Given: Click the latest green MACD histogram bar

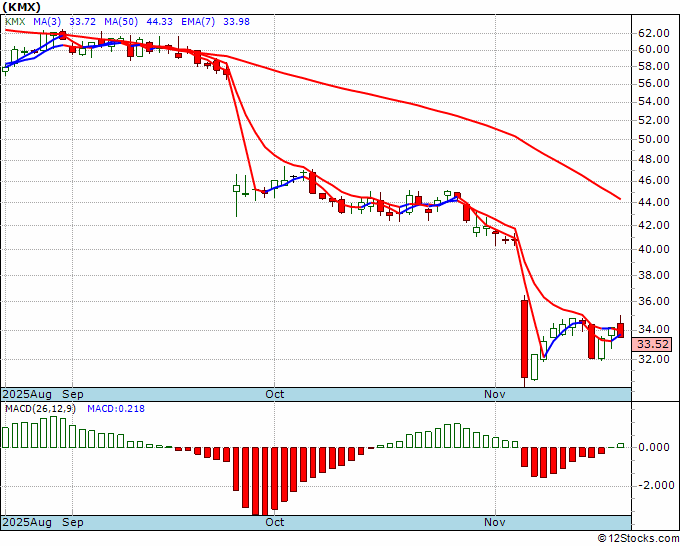Looking at the screenshot, I should pos(621,445).
